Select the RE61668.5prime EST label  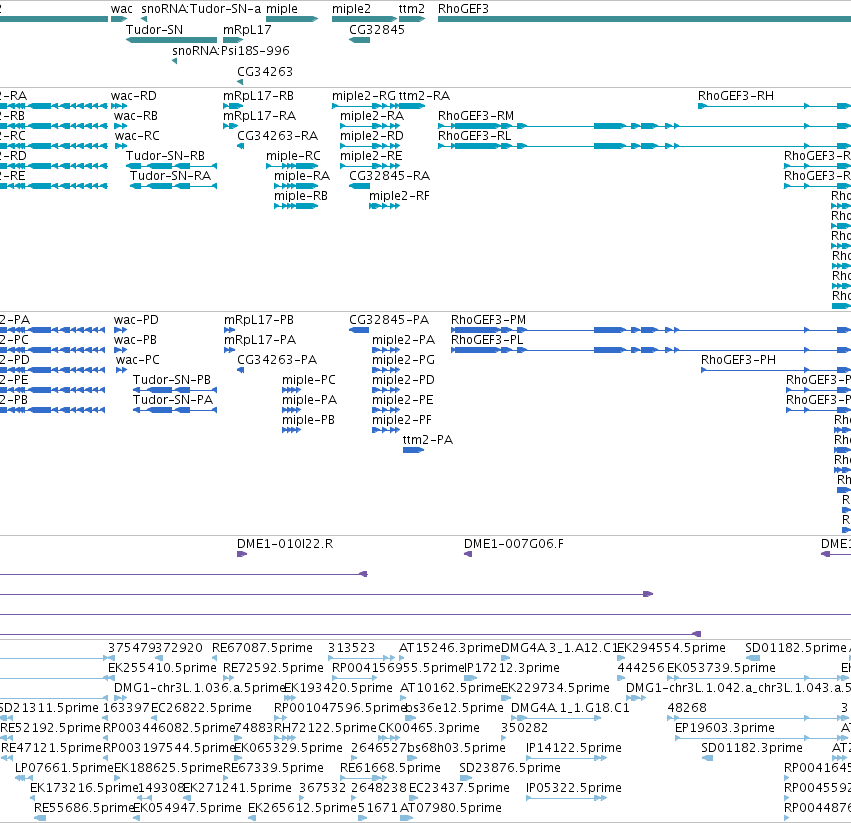click(390, 768)
